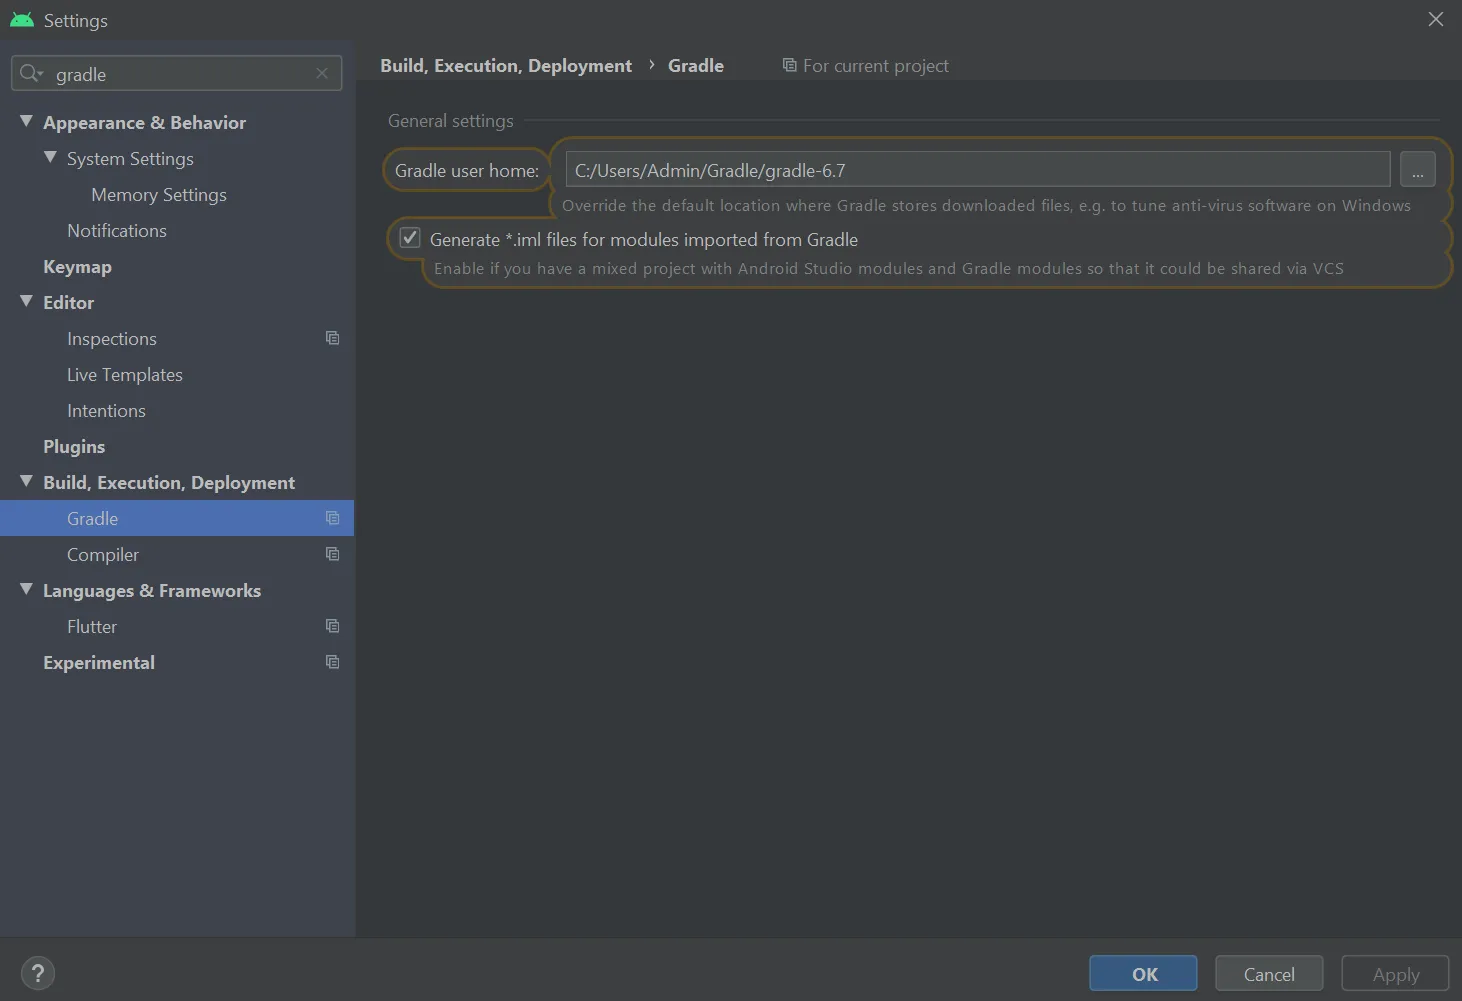The image size is (1462, 1001).
Task: Open help with the question mark button
Action: click(38, 973)
